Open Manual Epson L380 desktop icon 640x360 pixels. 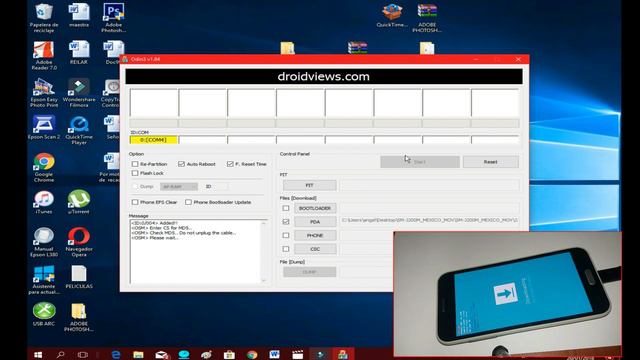pyautogui.click(x=44, y=242)
